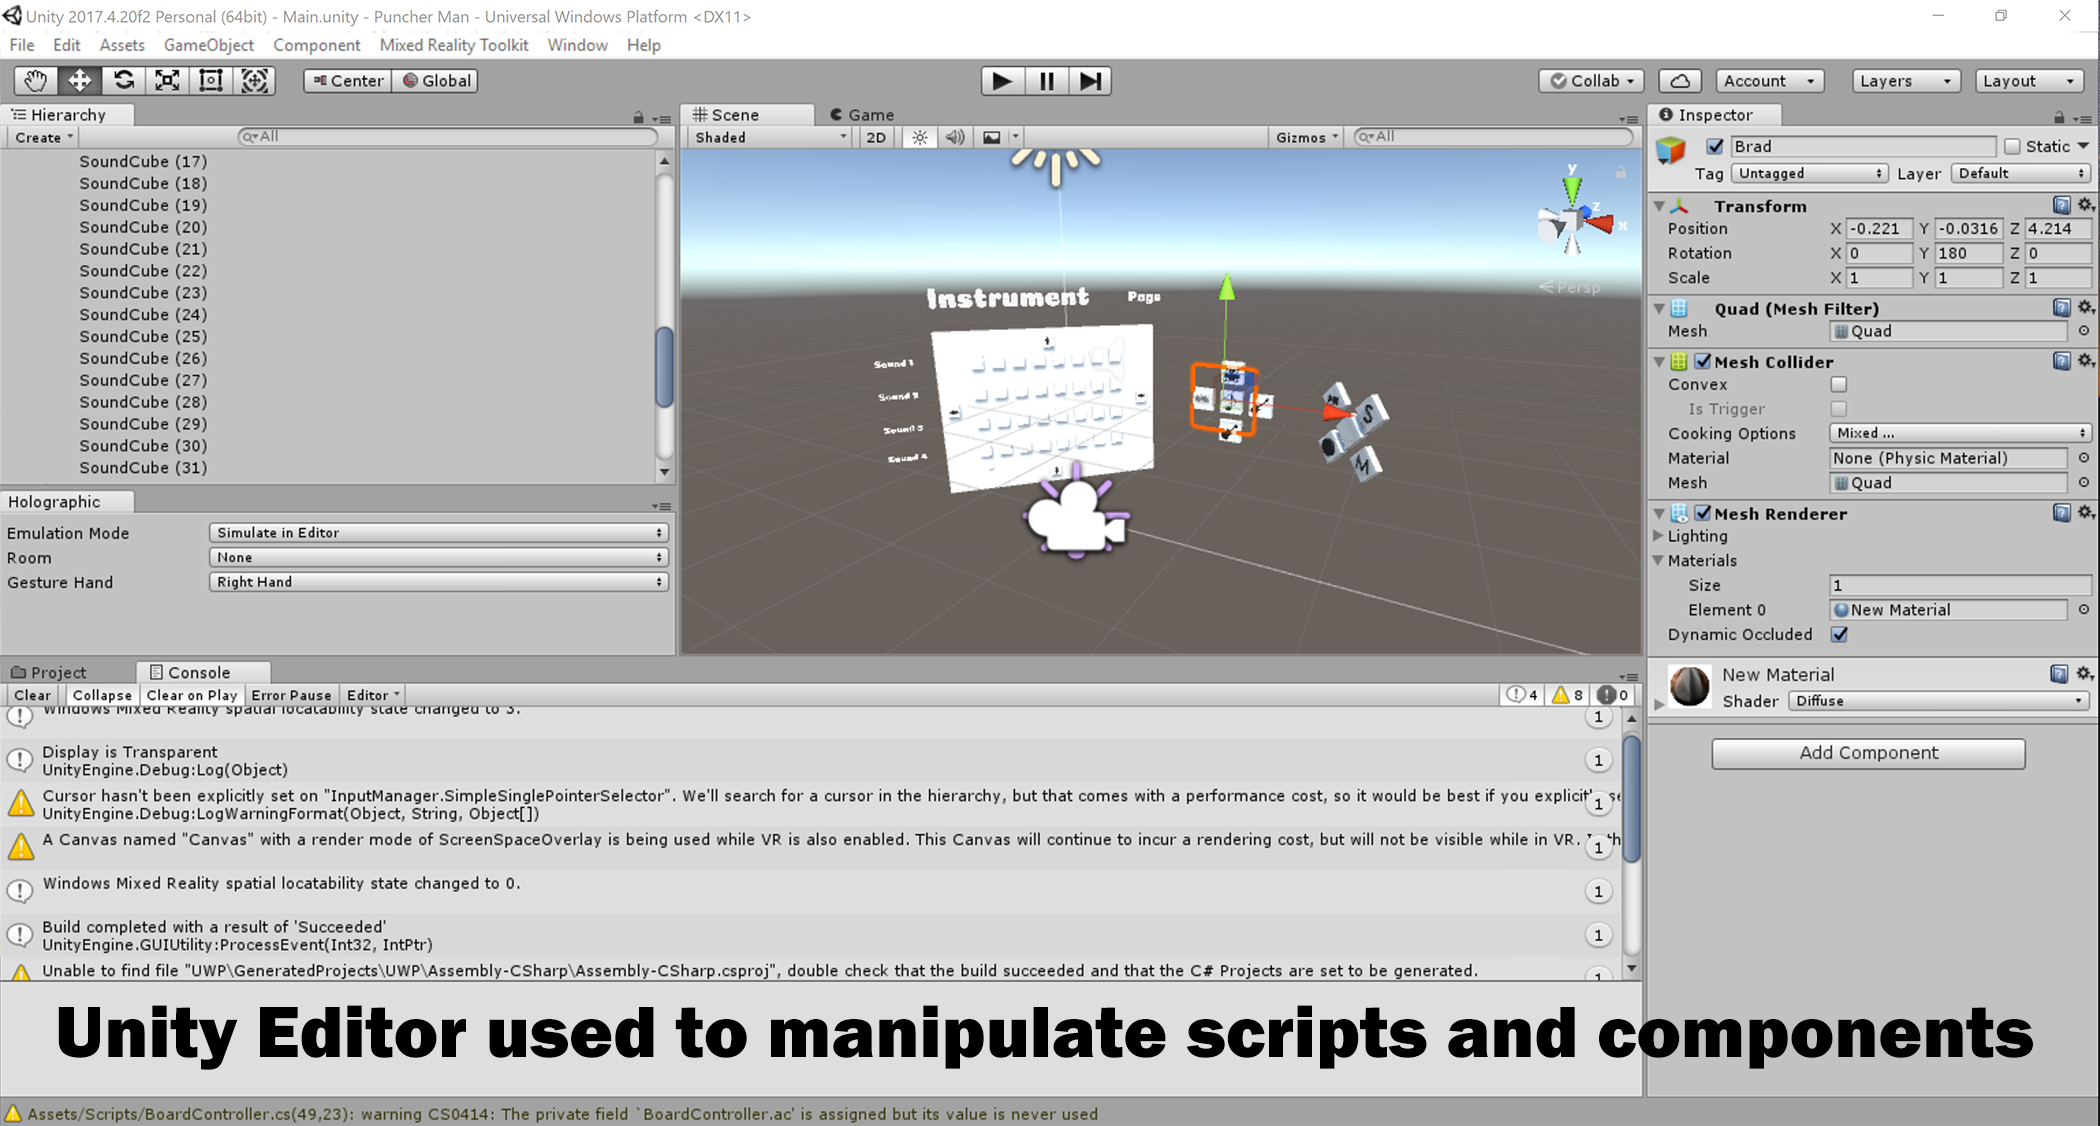2100x1126 pixels.
Task: Select the Hand tool
Action: 35,81
